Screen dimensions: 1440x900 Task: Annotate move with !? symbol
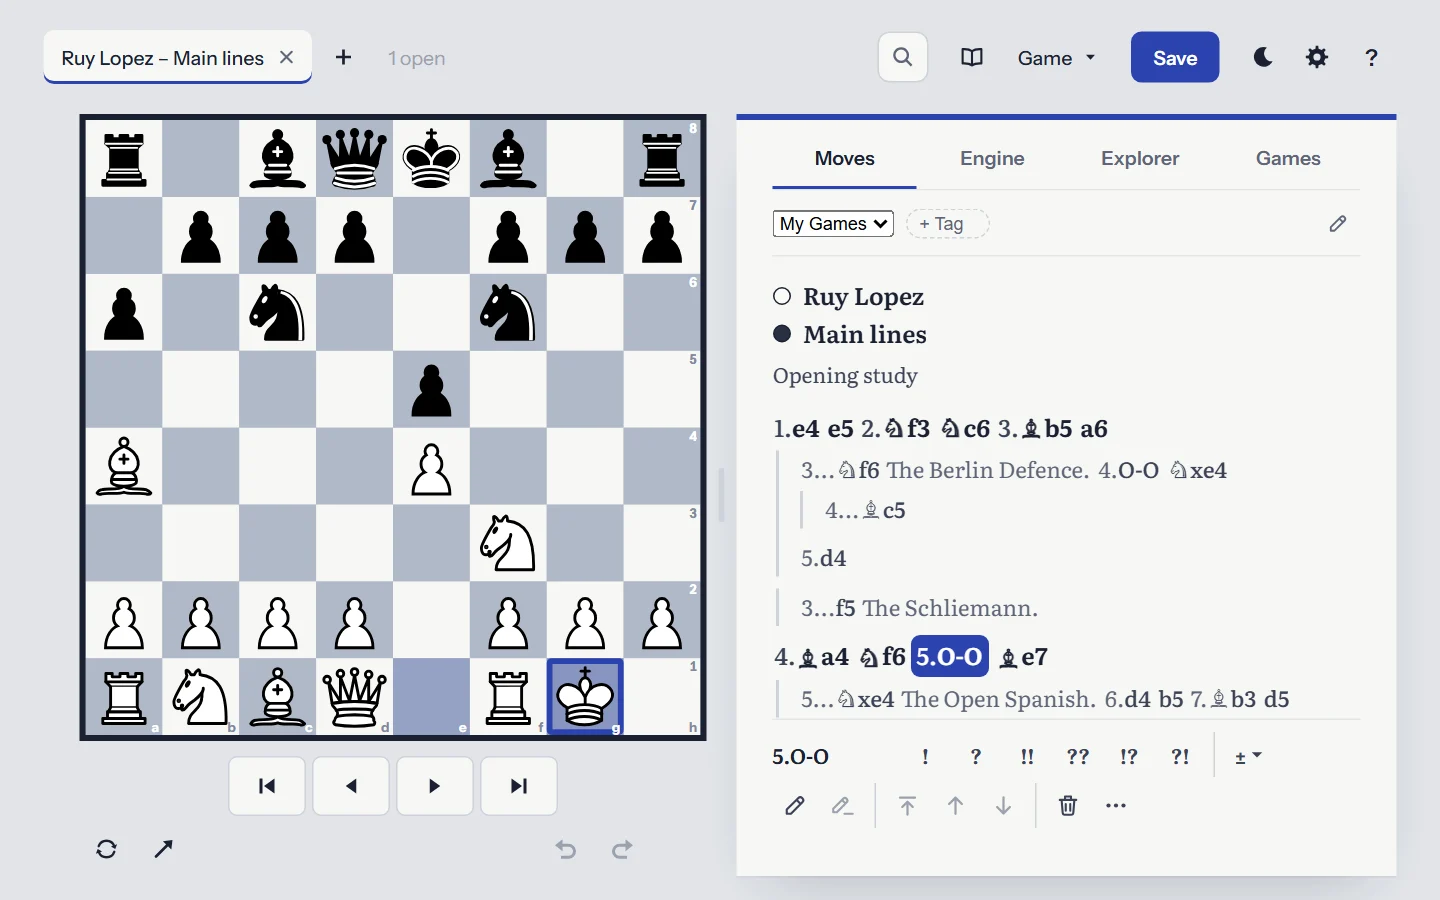coord(1129,757)
